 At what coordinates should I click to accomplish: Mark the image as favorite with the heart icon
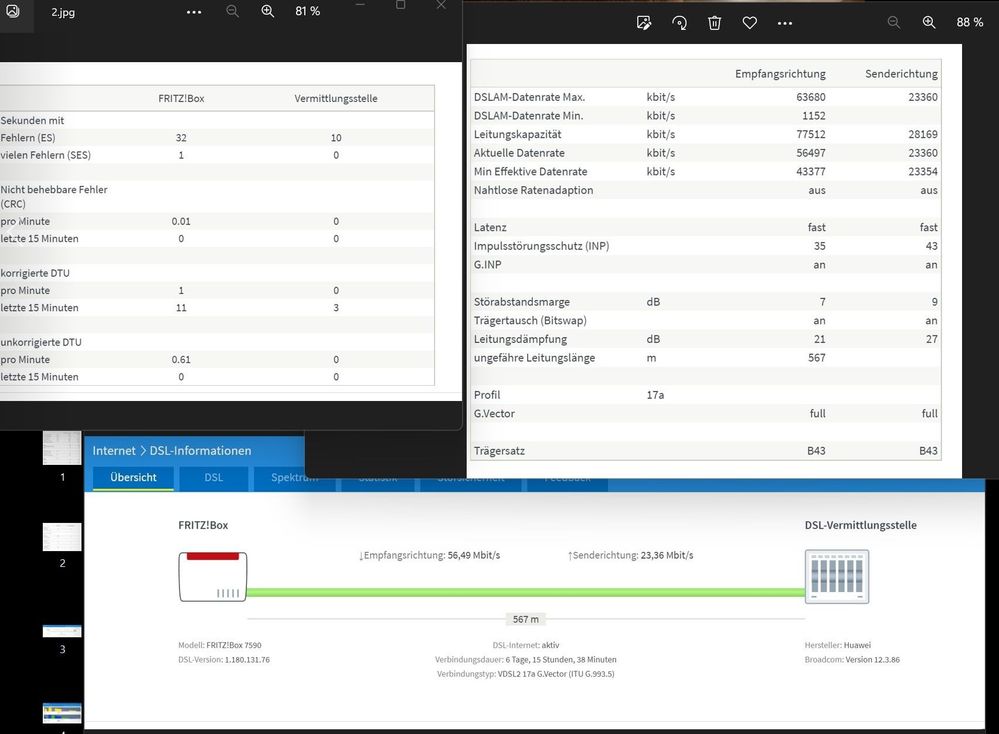coord(749,23)
